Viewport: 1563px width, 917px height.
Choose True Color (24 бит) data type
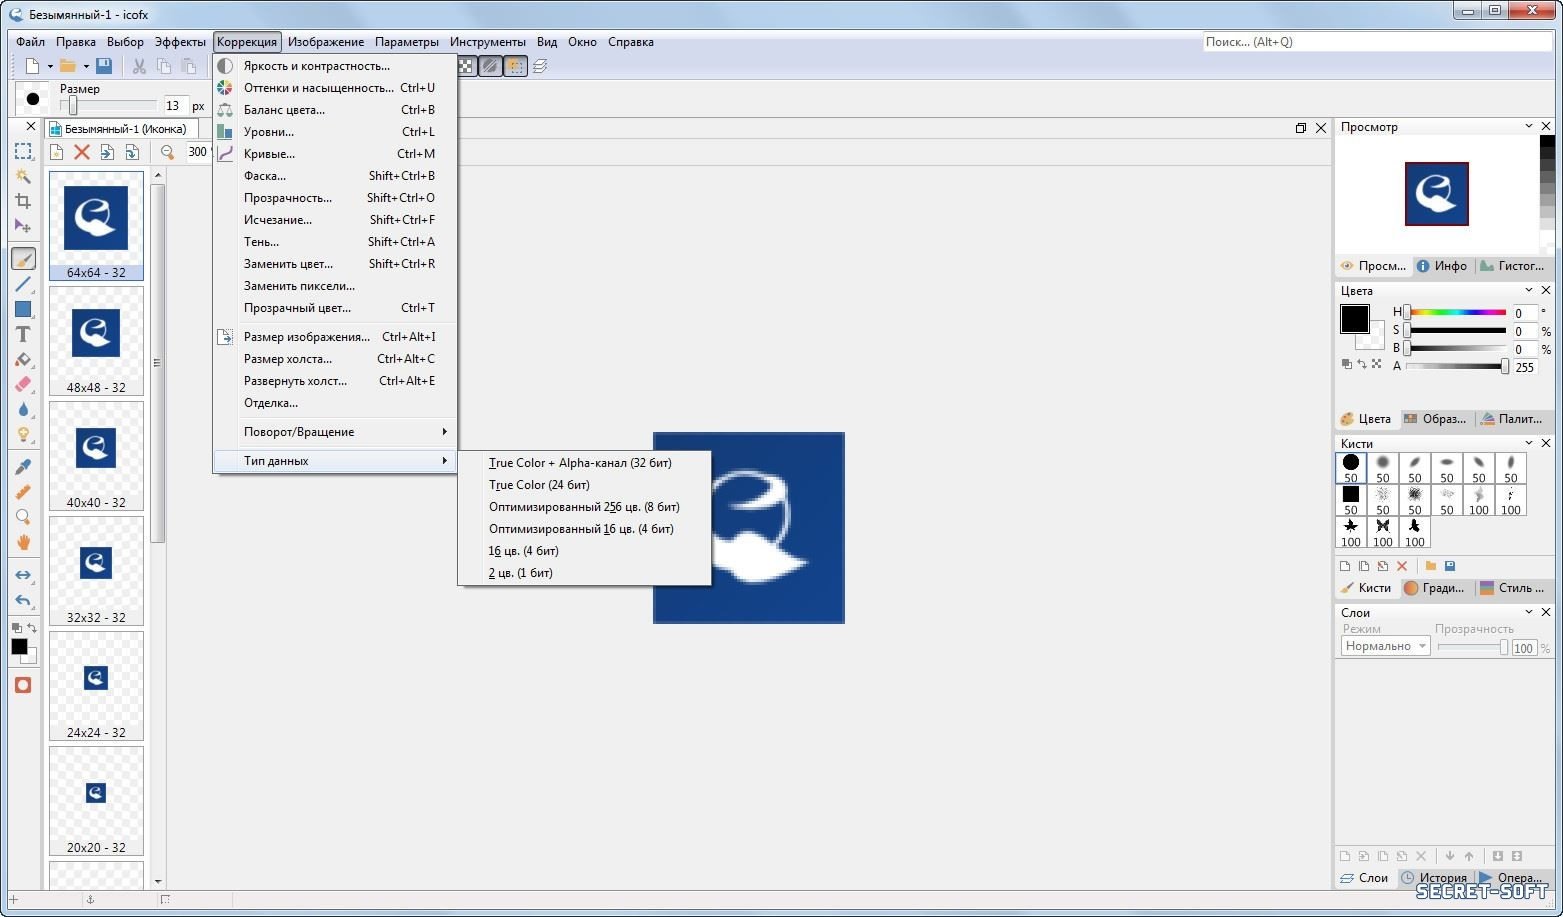[x=539, y=485]
